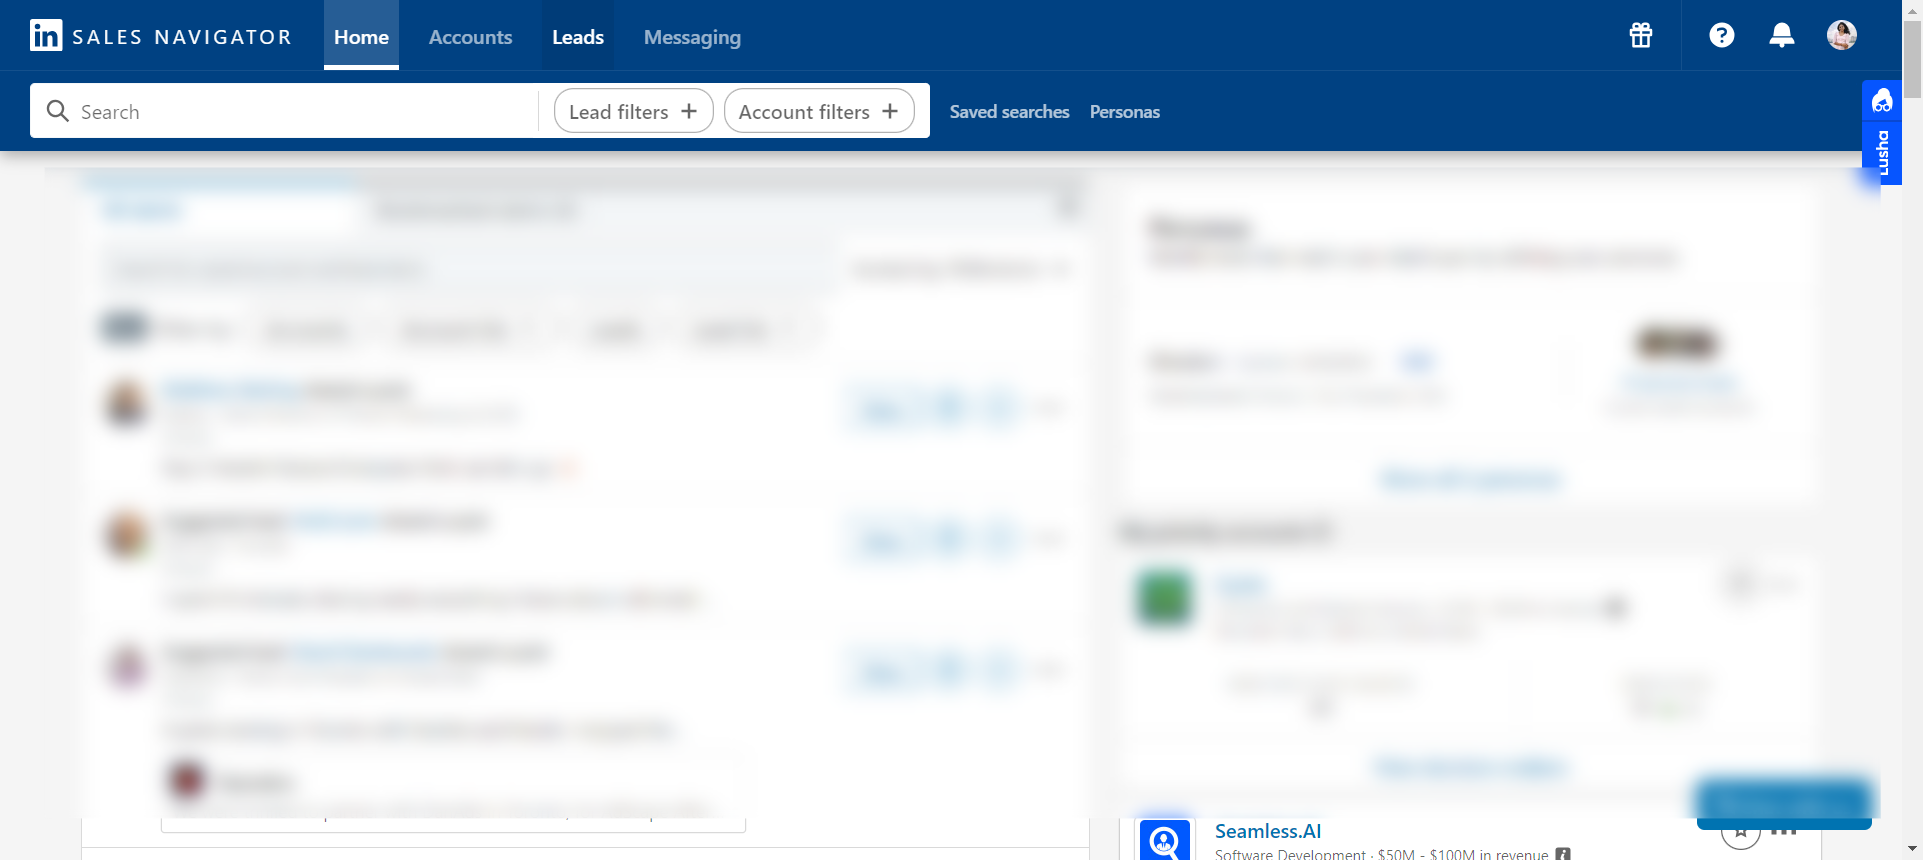
Task: Open the notifications bell
Action: [1781, 35]
